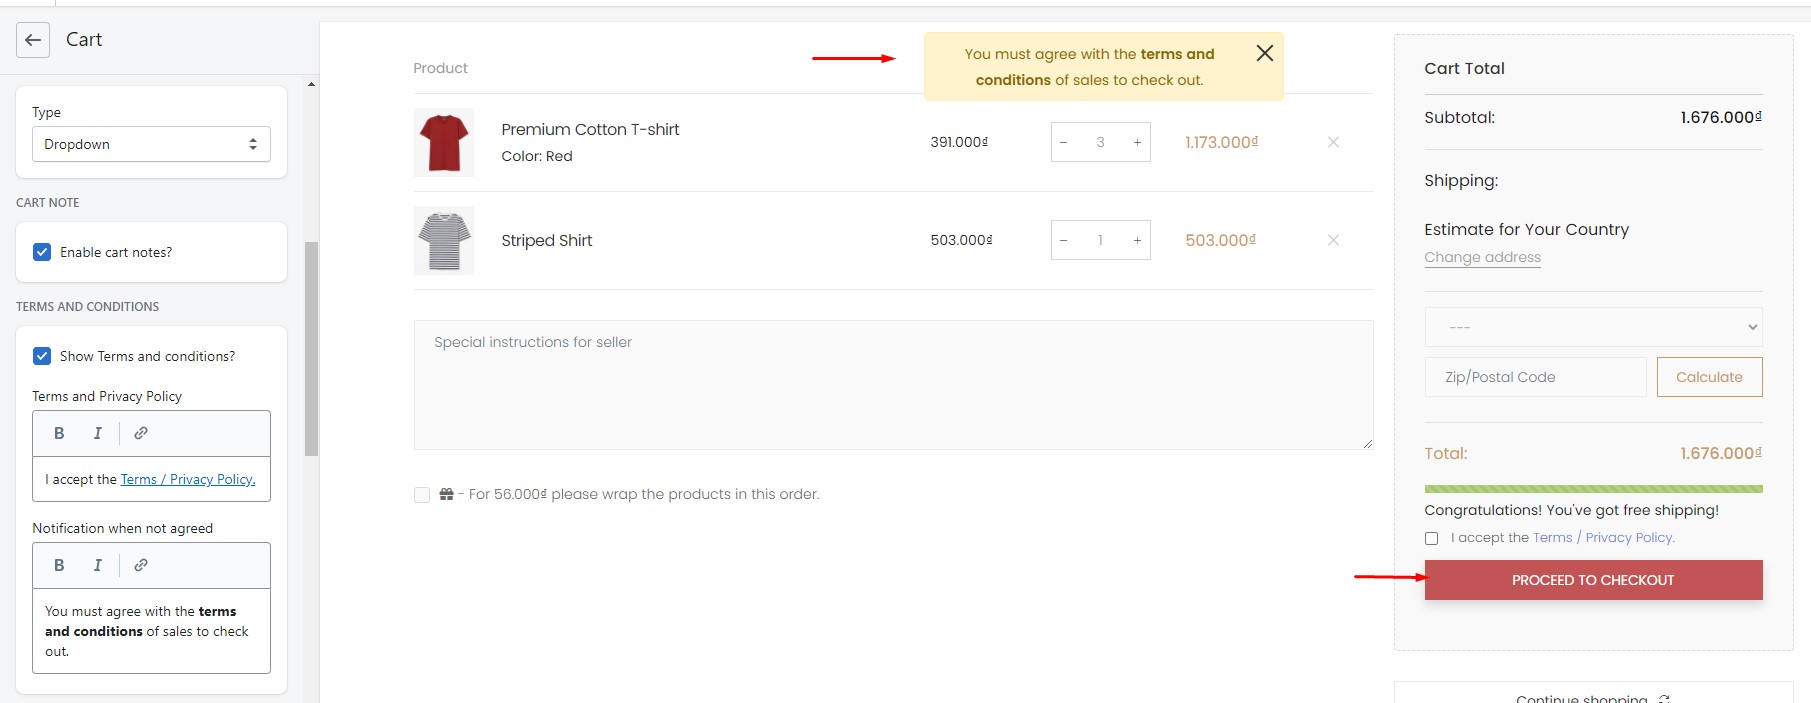Focus the Zip/Postal Code field
This screenshot has height=703, width=1811.
1535,377
